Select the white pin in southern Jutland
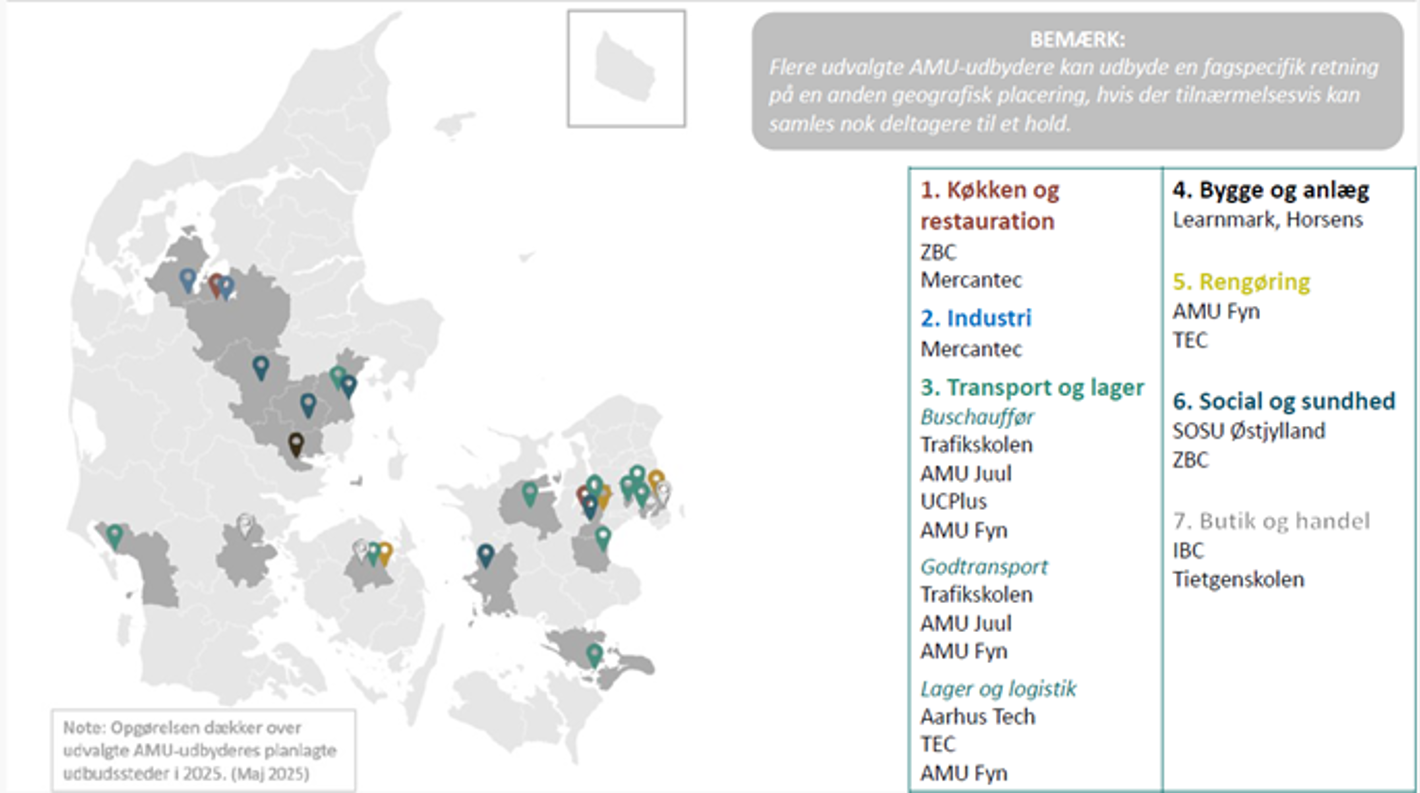 pos(245,524)
